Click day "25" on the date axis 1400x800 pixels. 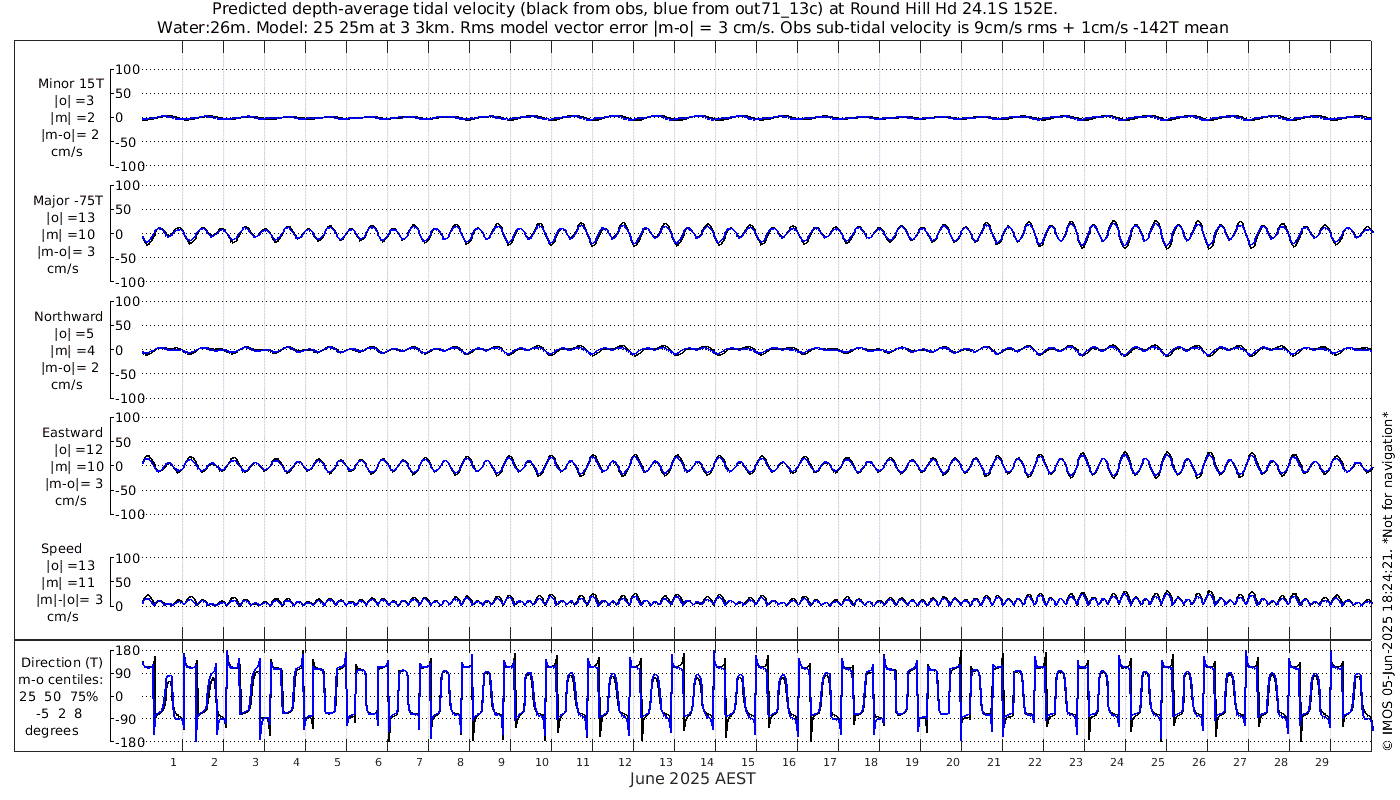[1157, 762]
